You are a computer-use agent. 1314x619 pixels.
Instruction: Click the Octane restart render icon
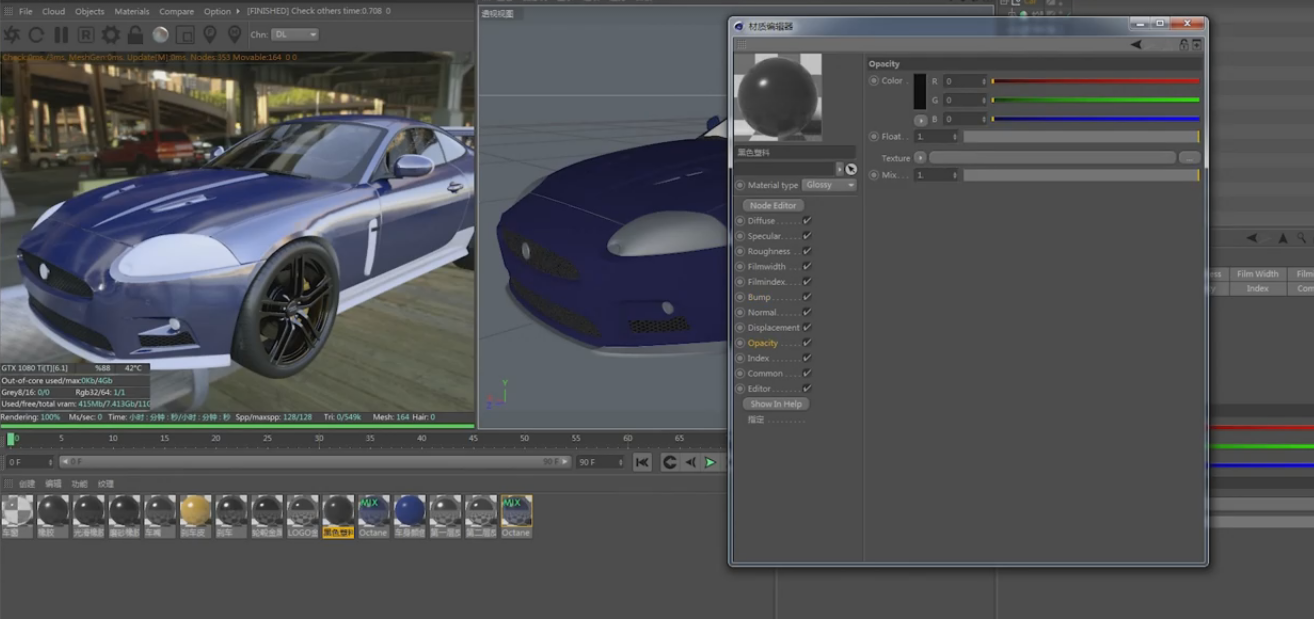coord(36,35)
